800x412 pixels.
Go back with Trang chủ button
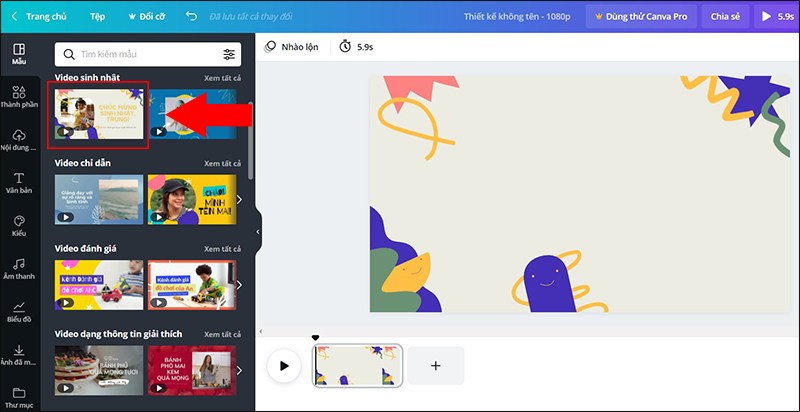(39, 16)
